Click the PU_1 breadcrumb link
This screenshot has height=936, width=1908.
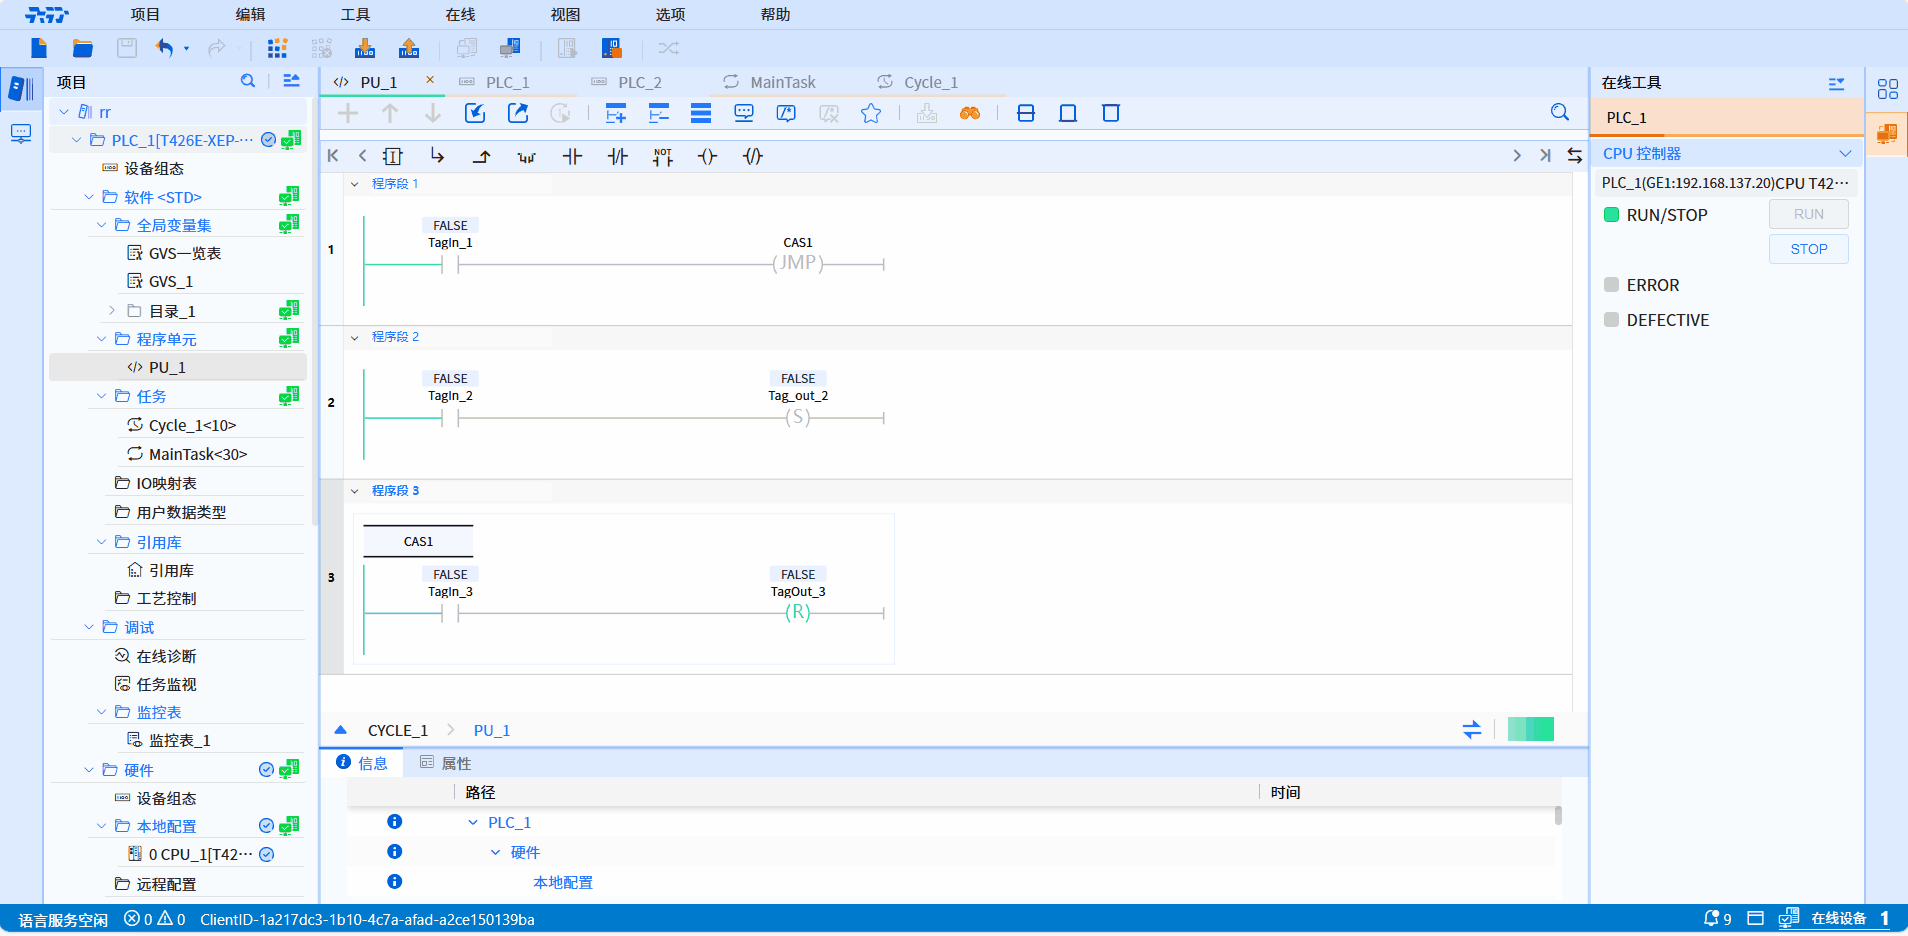click(x=492, y=730)
